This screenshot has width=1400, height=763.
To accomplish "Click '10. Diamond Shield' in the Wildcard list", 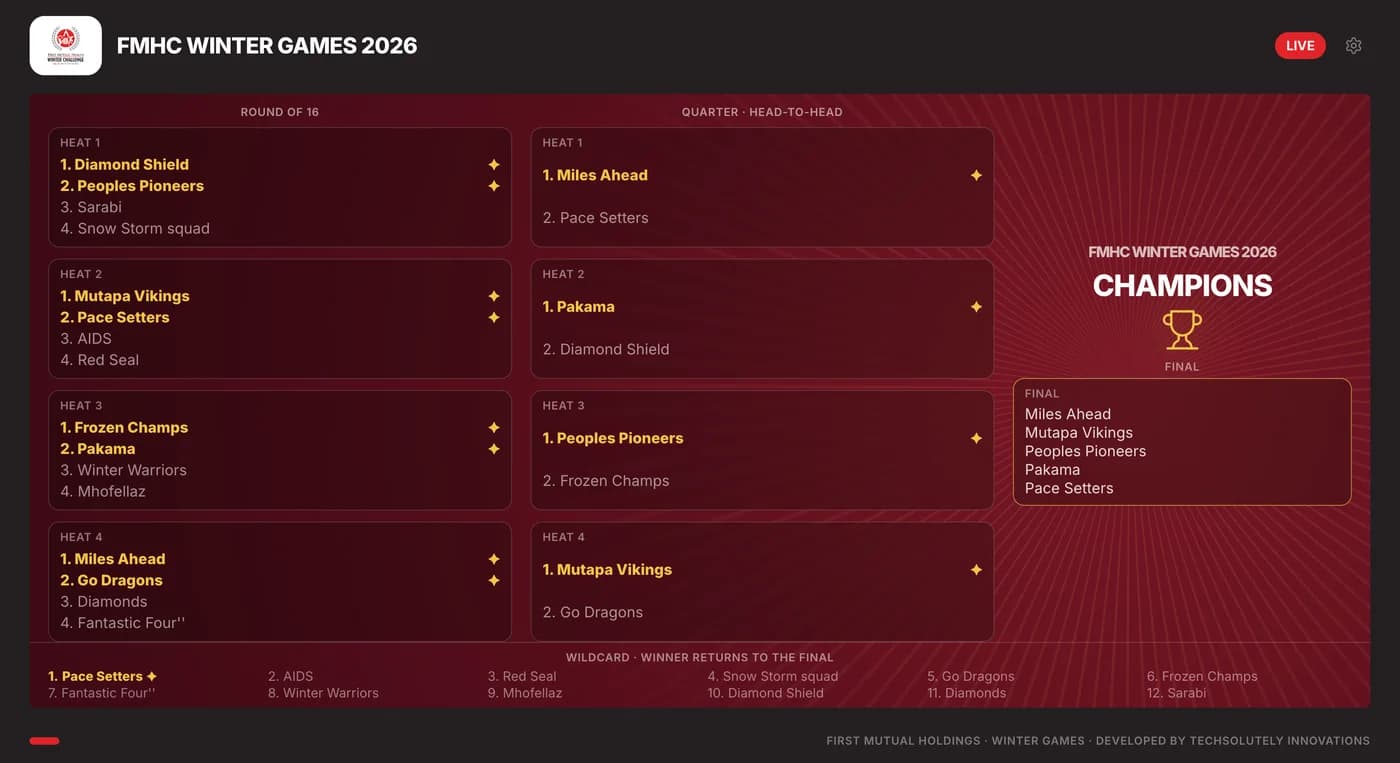I will tap(766, 693).
